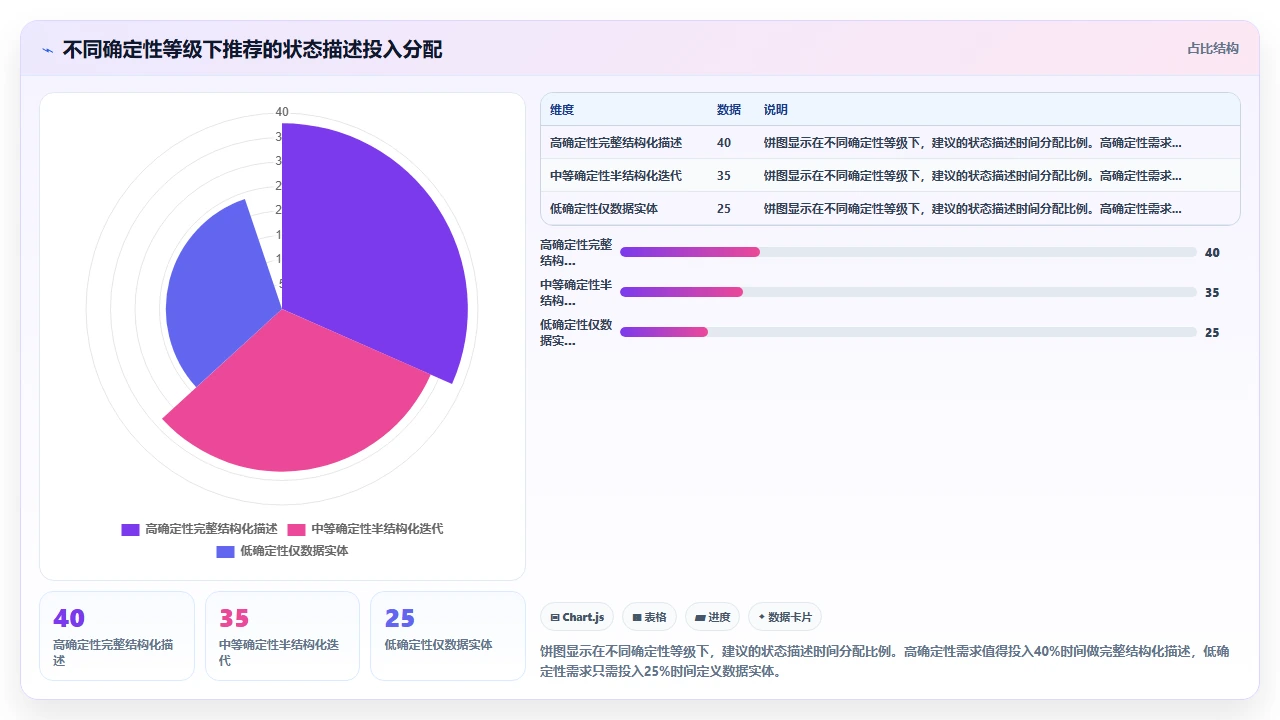The width and height of the screenshot is (1280, 720).
Task: Open the Chart.js tag
Action: pos(578,617)
